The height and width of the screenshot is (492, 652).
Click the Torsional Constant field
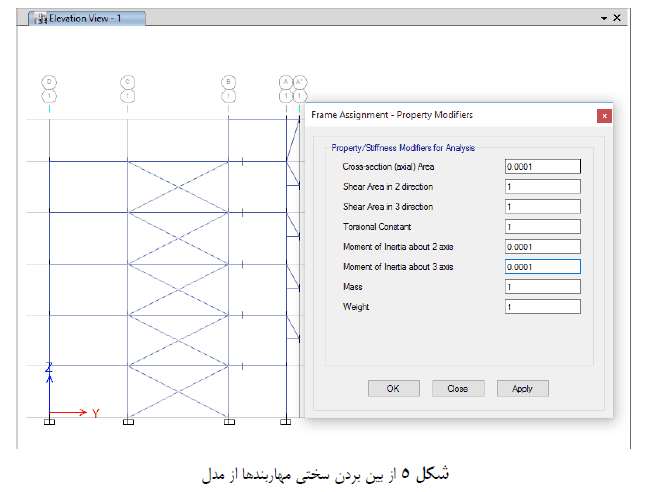tap(543, 227)
